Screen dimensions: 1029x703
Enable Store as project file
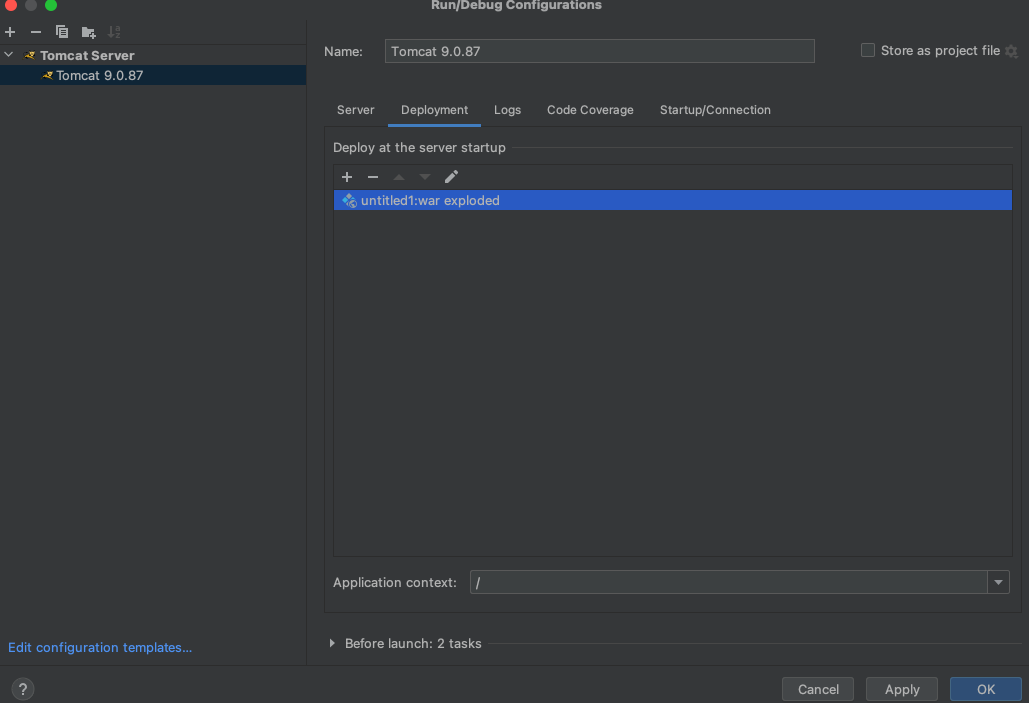[x=868, y=51]
